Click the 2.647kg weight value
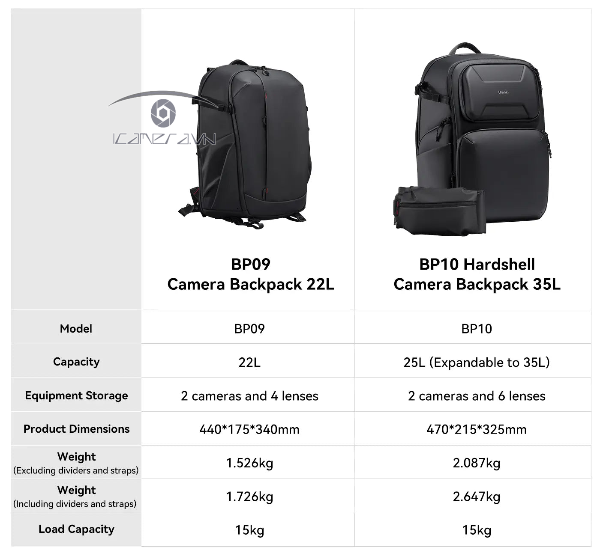The width and height of the screenshot is (600, 559). tap(476, 497)
